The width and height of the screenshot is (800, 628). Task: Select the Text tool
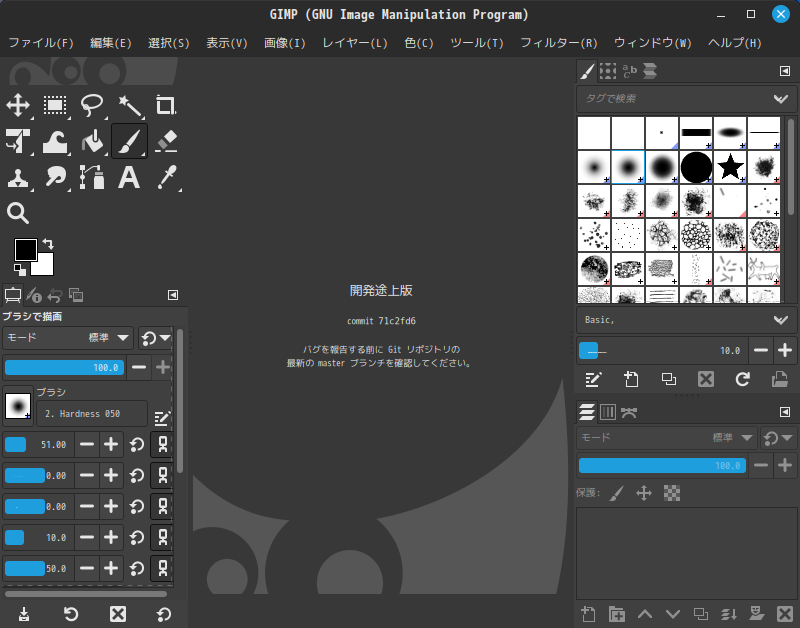pos(129,178)
